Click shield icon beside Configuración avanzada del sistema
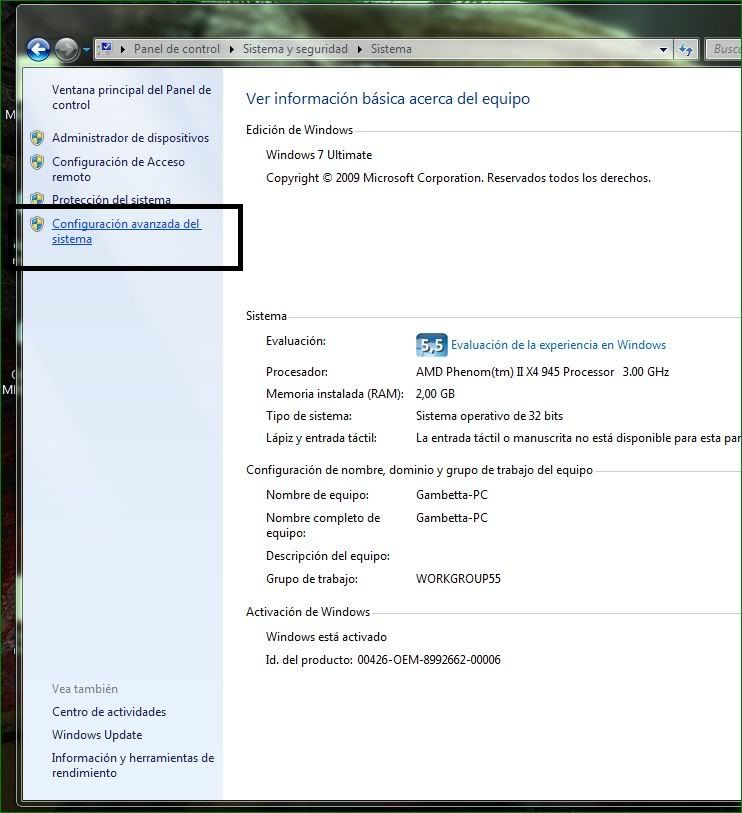 pos(37,224)
